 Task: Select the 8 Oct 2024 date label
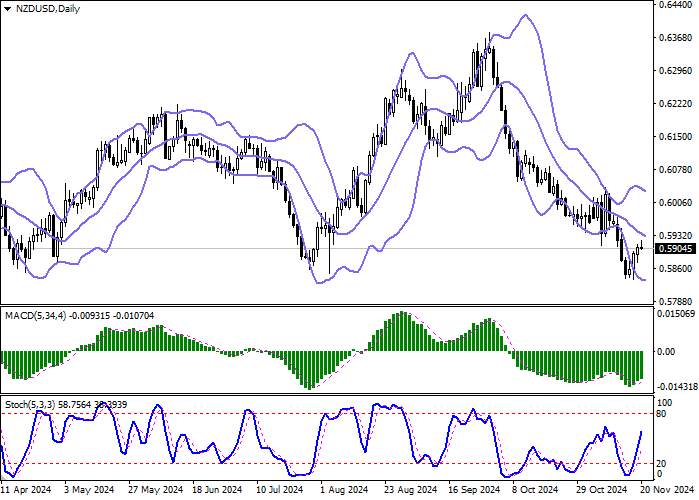[535, 490]
